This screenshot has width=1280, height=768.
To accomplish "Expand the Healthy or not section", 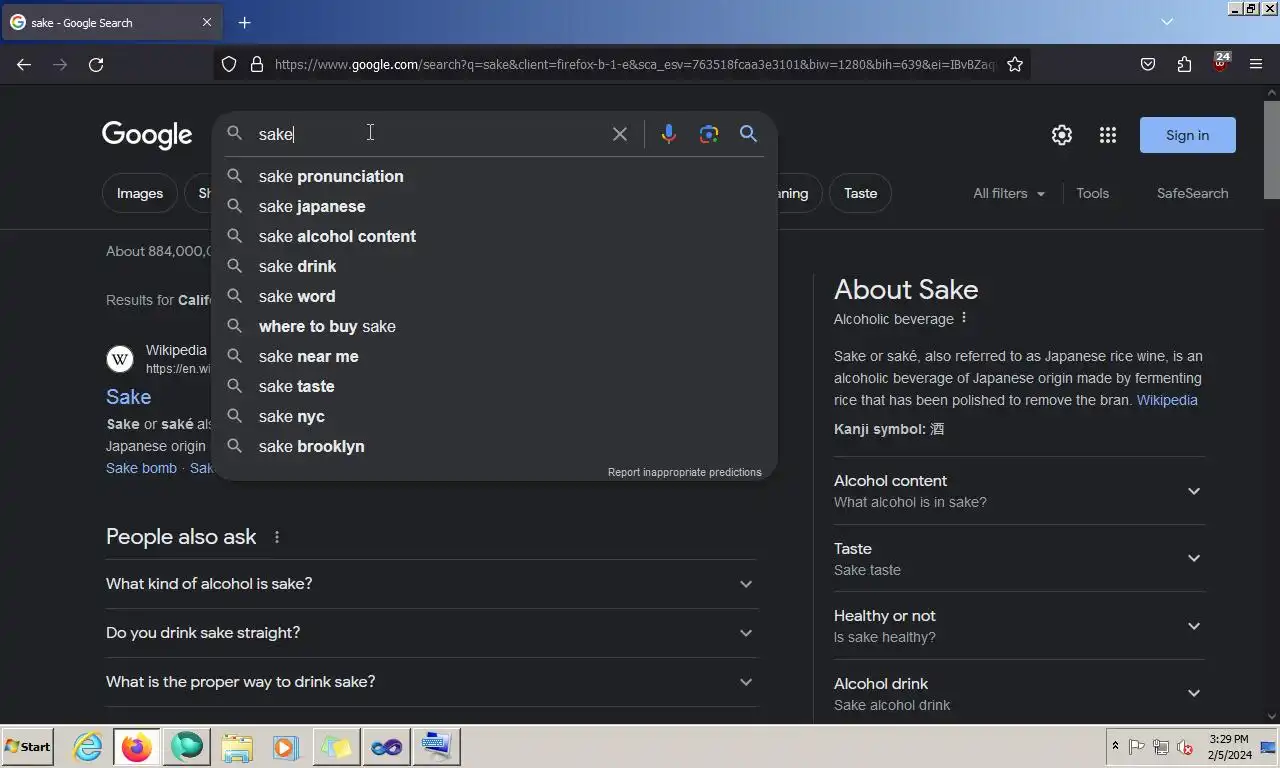I will (1019, 626).
